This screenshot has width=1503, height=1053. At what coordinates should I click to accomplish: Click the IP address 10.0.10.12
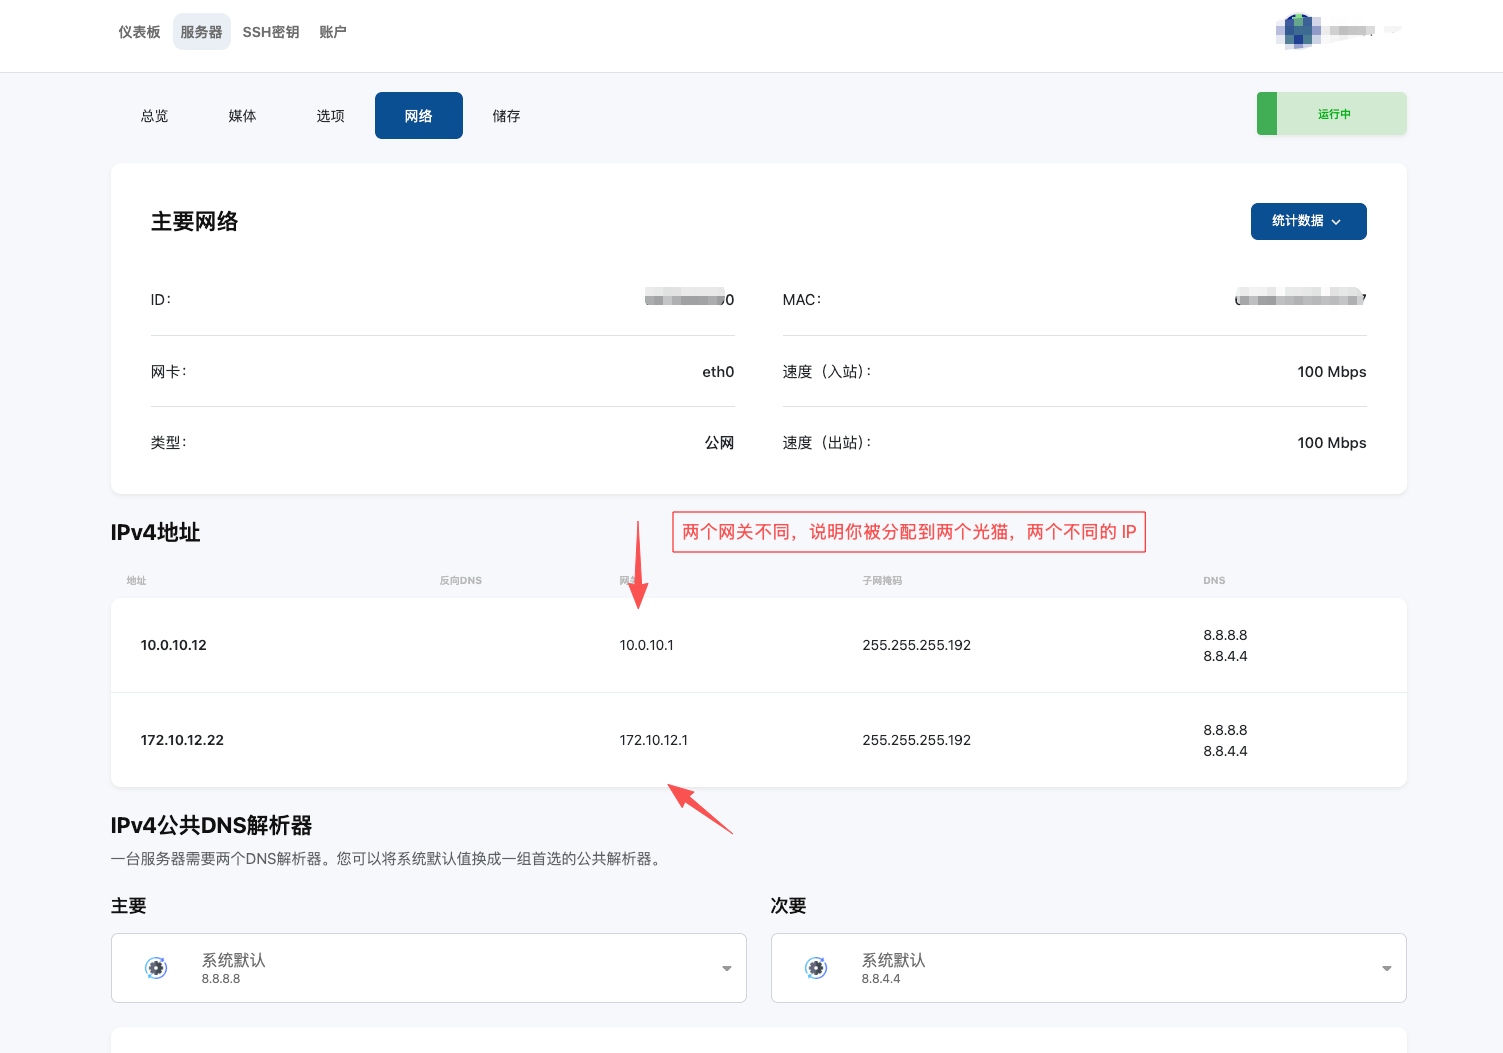(x=174, y=646)
